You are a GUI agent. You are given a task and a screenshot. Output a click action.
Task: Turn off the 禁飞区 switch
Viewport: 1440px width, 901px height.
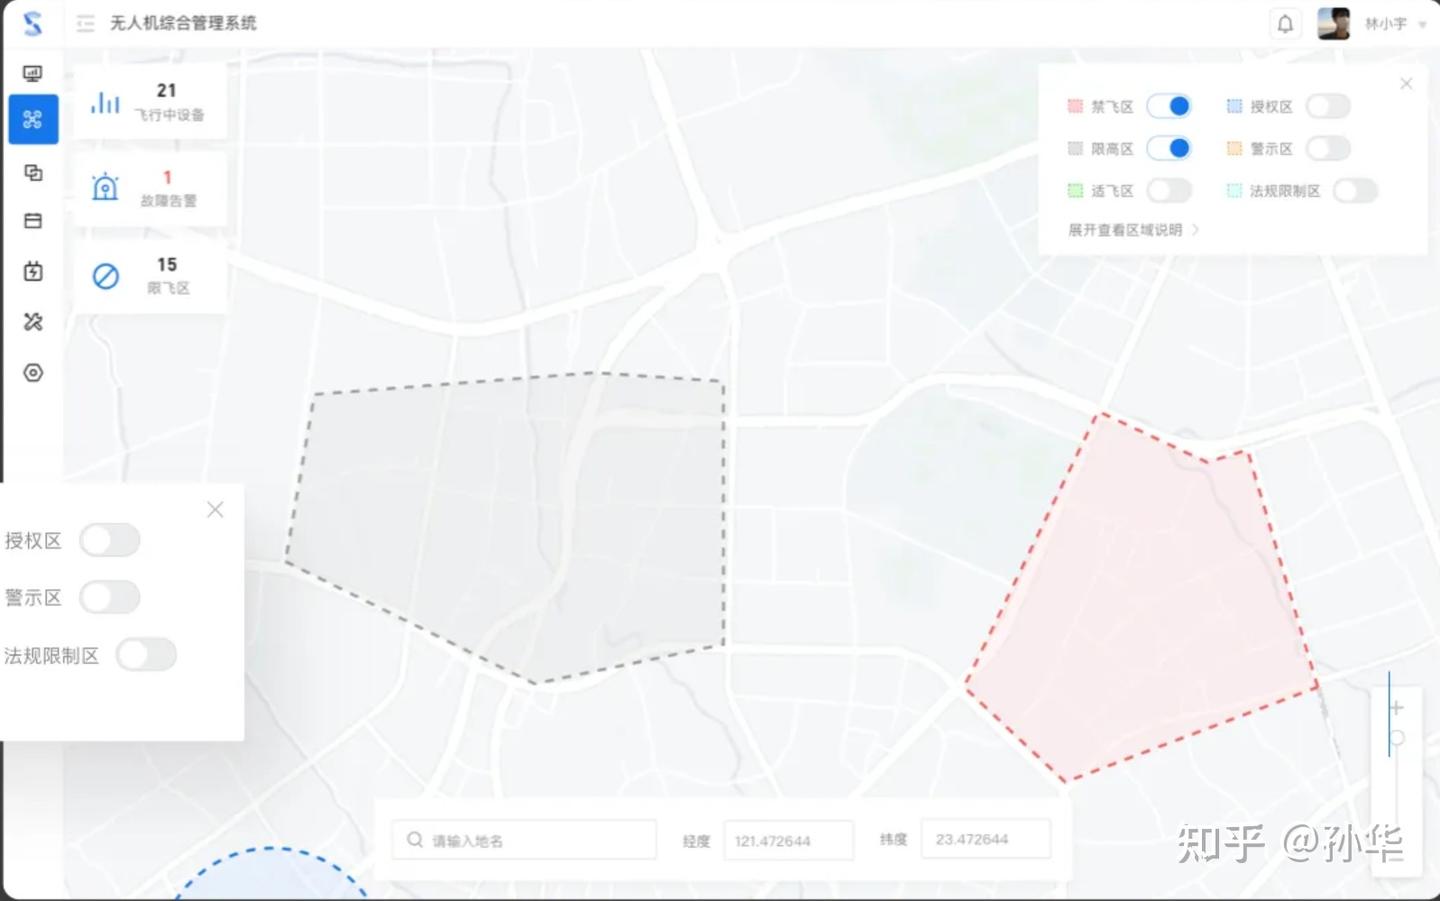[1169, 106]
